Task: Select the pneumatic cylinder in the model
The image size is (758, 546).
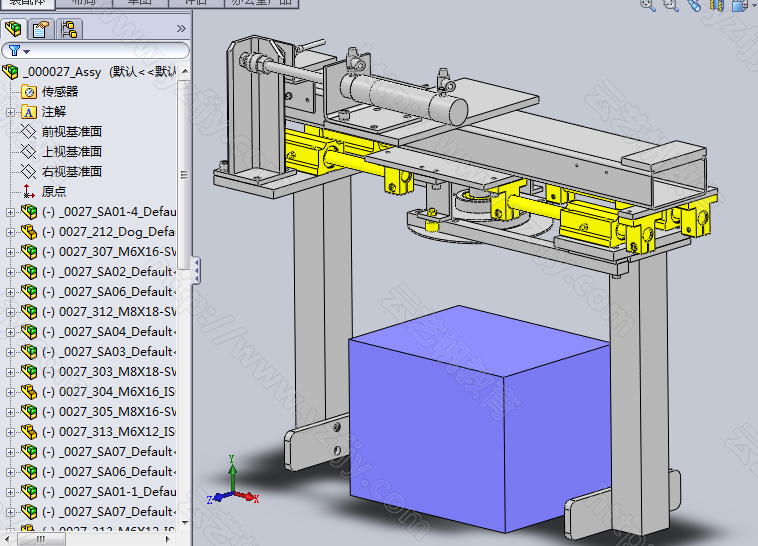Action: point(405,98)
